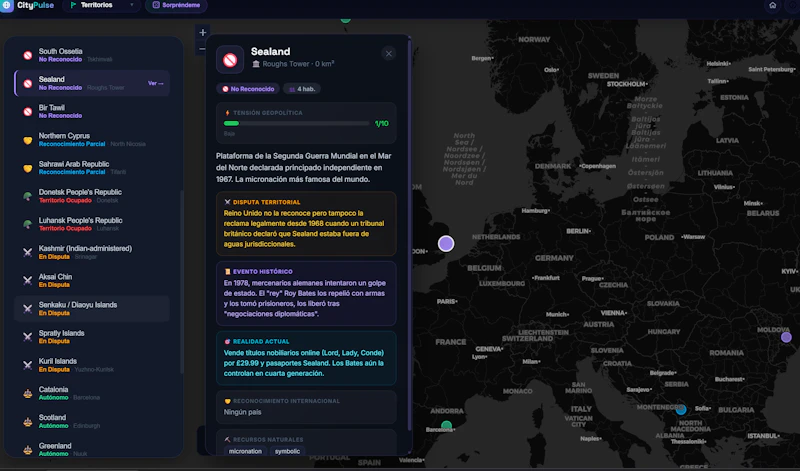Click the geopolitical tension 1/10 progress bar
The image size is (800, 471).
[296, 123]
